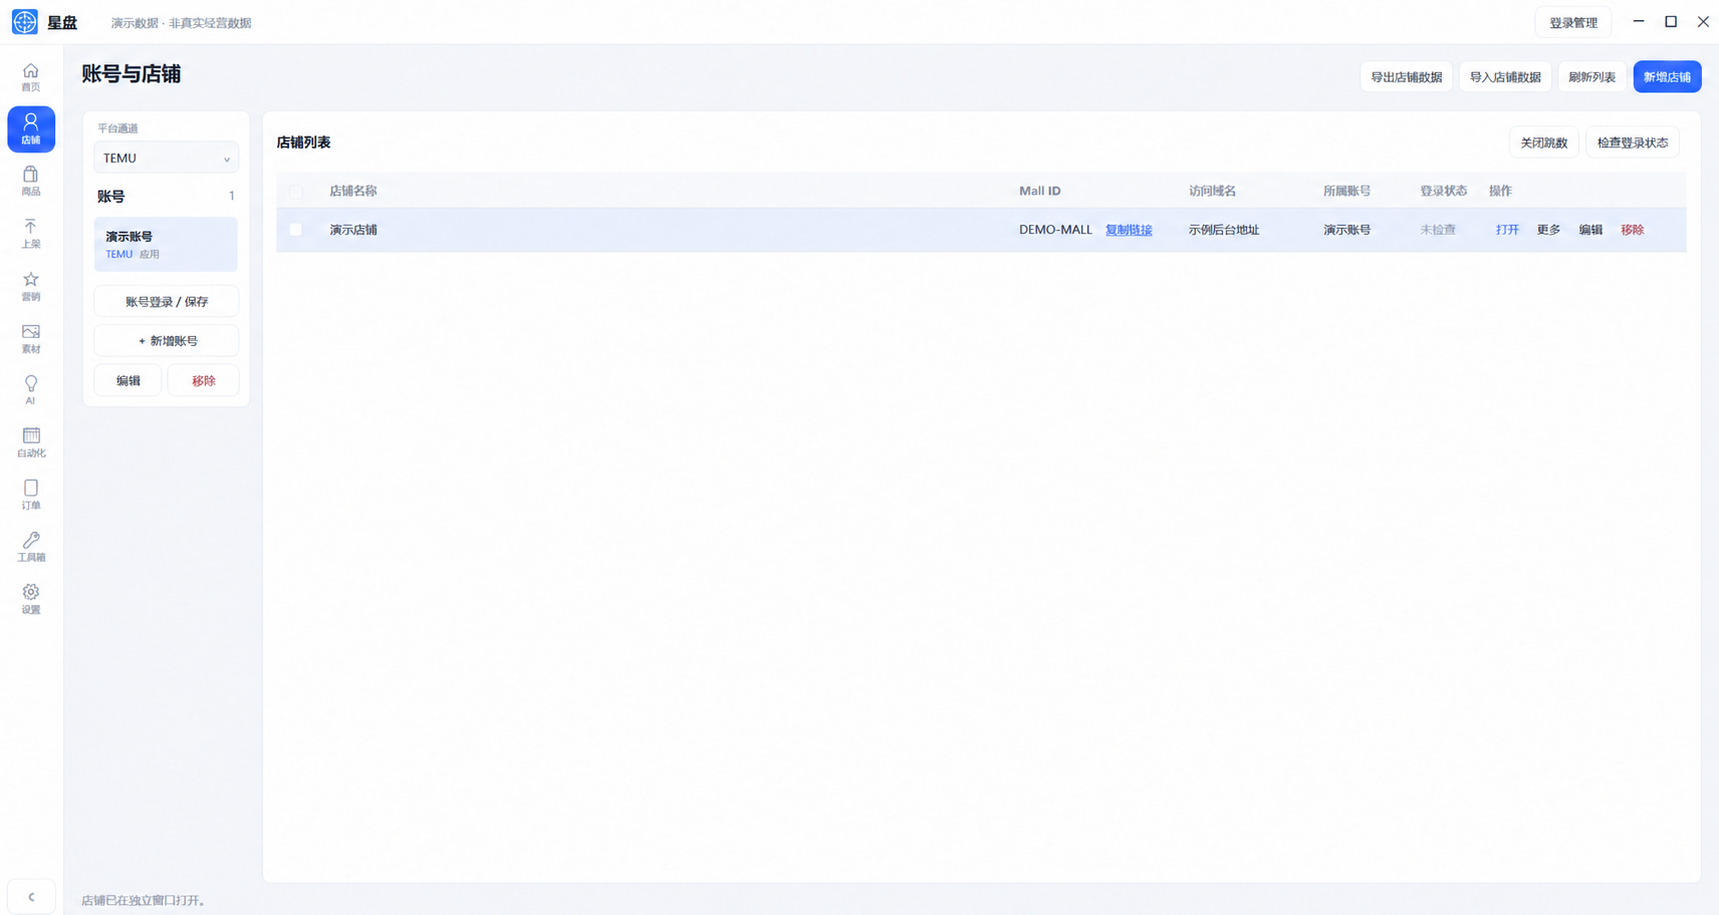Open the 营销 marketing star icon
Viewport: 1719px width, 915px height.
coord(31,286)
